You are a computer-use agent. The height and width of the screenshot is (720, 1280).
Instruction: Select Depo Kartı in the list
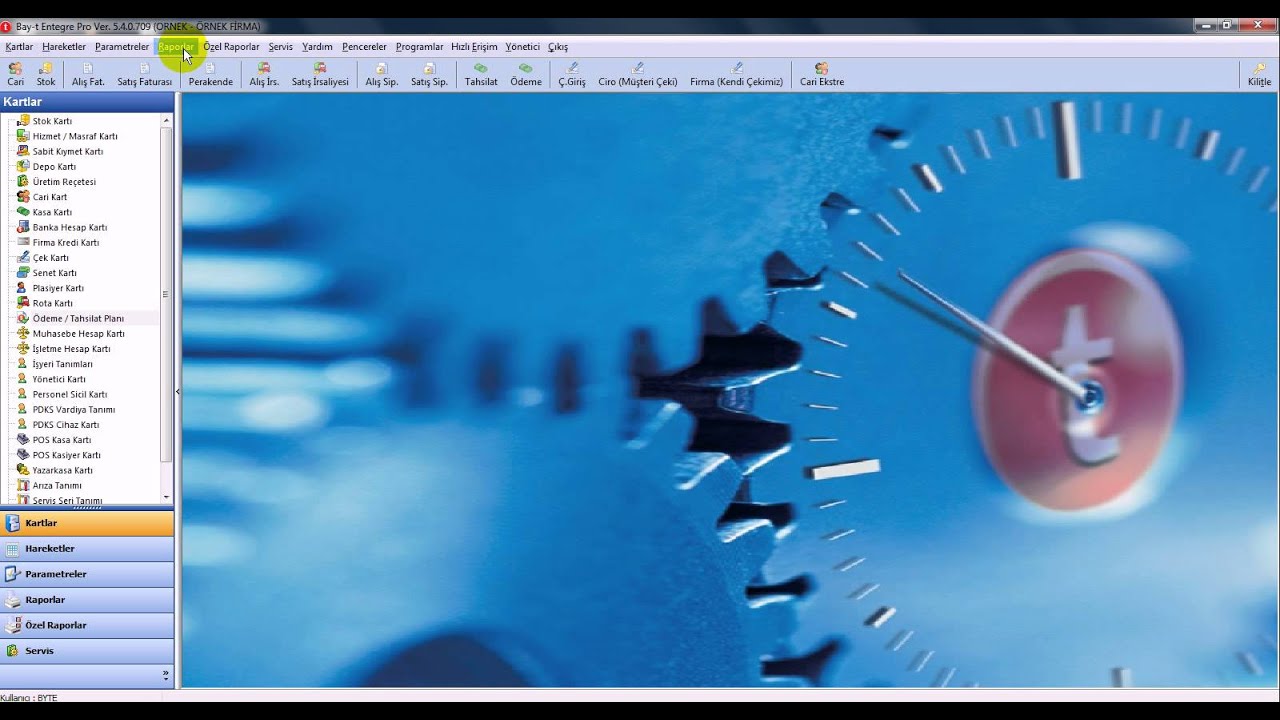click(54, 167)
